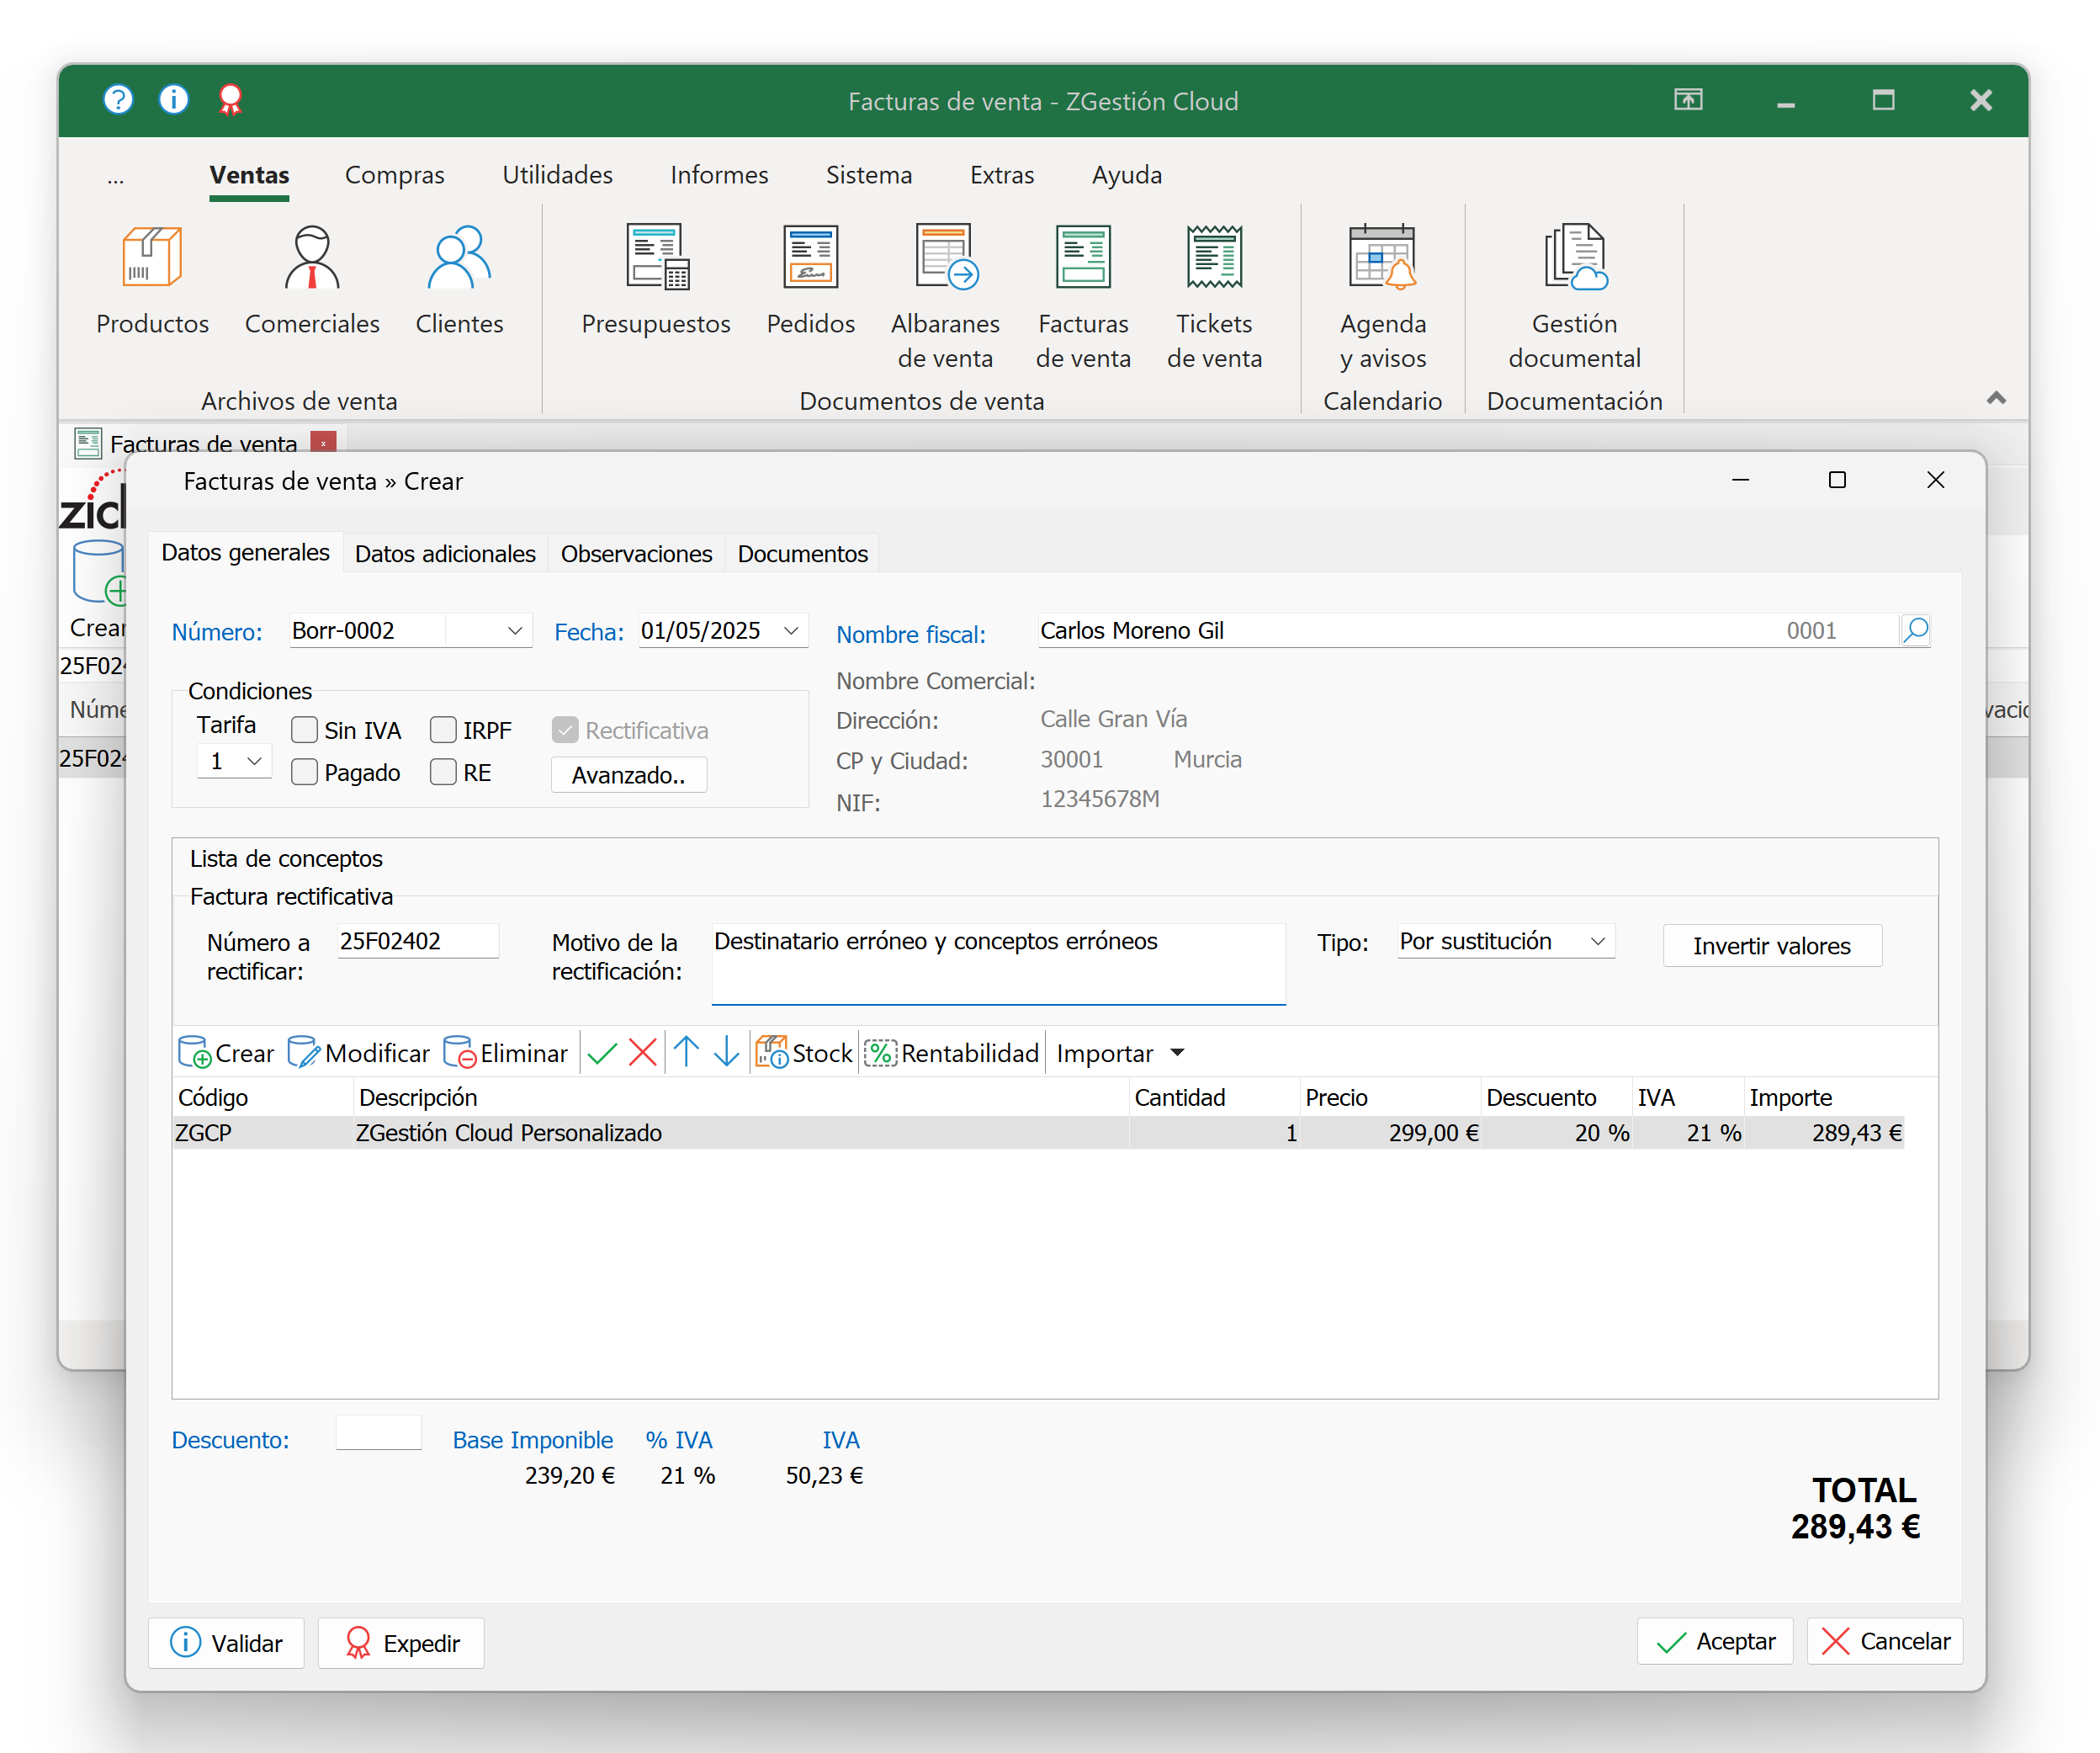Click the red X toolbar icon
Viewport: 2100px width, 1753px height.
point(643,1053)
